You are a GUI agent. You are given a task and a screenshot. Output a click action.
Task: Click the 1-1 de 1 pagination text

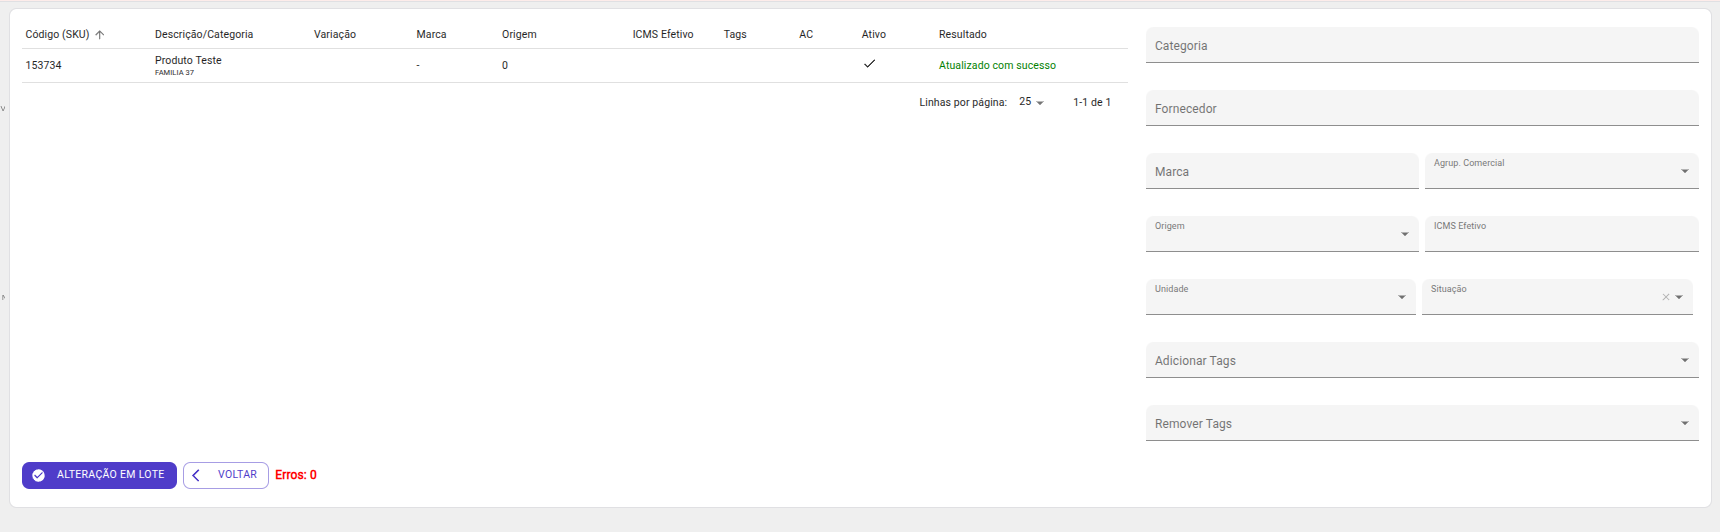[x=1092, y=102]
